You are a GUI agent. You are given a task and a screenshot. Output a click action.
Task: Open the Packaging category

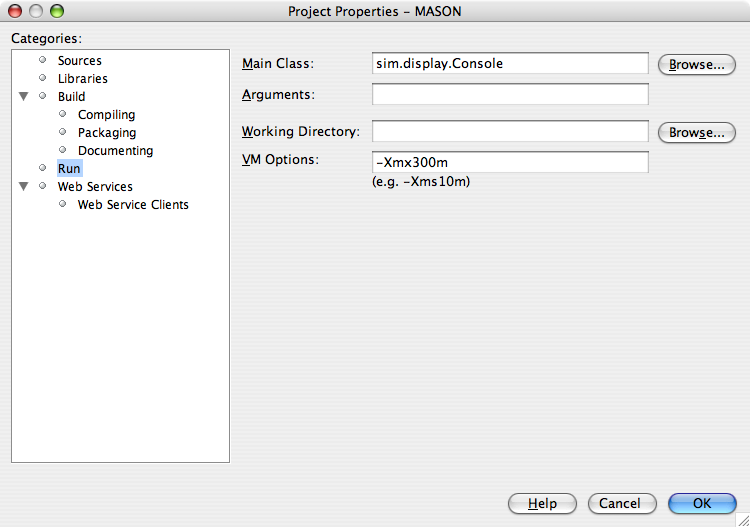(107, 133)
